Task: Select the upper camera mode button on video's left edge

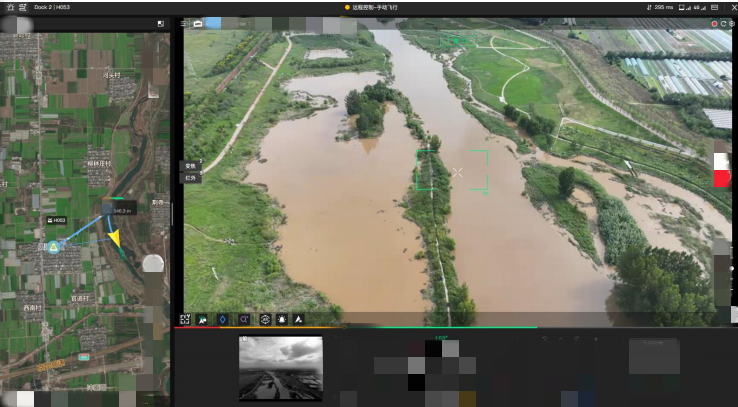Action: point(191,165)
